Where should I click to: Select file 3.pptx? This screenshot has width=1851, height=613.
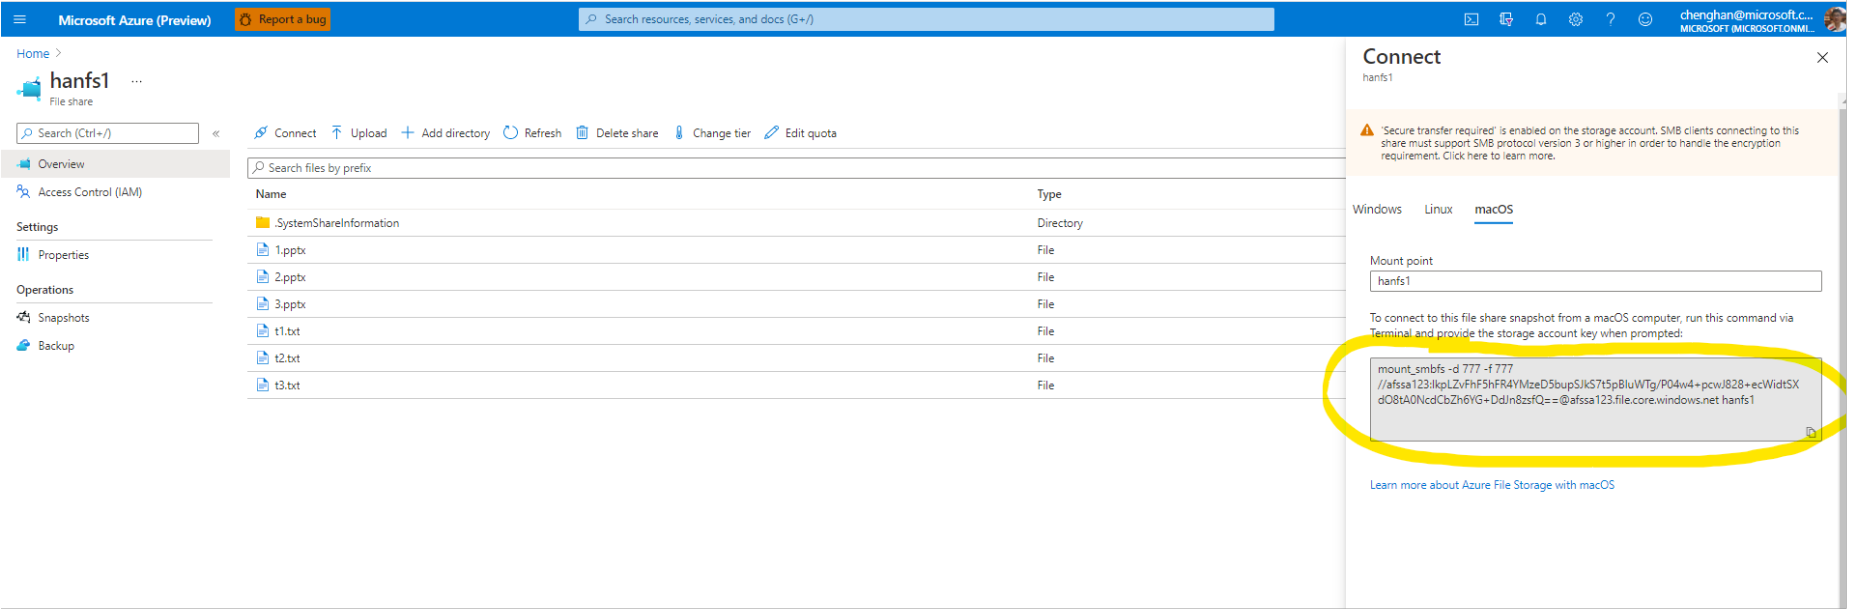tap(290, 304)
